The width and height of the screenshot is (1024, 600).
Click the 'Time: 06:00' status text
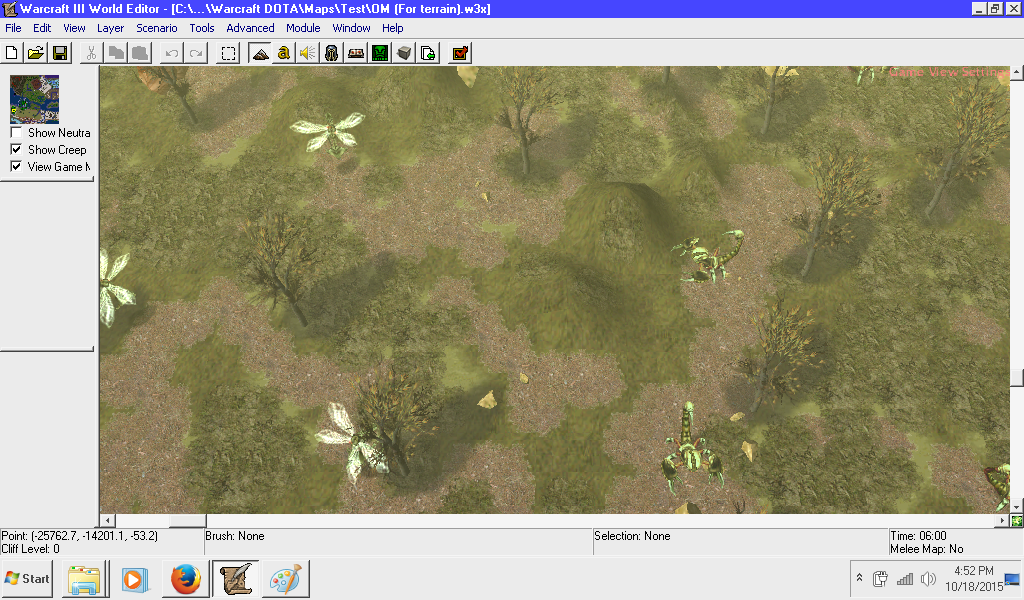(x=918, y=536)
